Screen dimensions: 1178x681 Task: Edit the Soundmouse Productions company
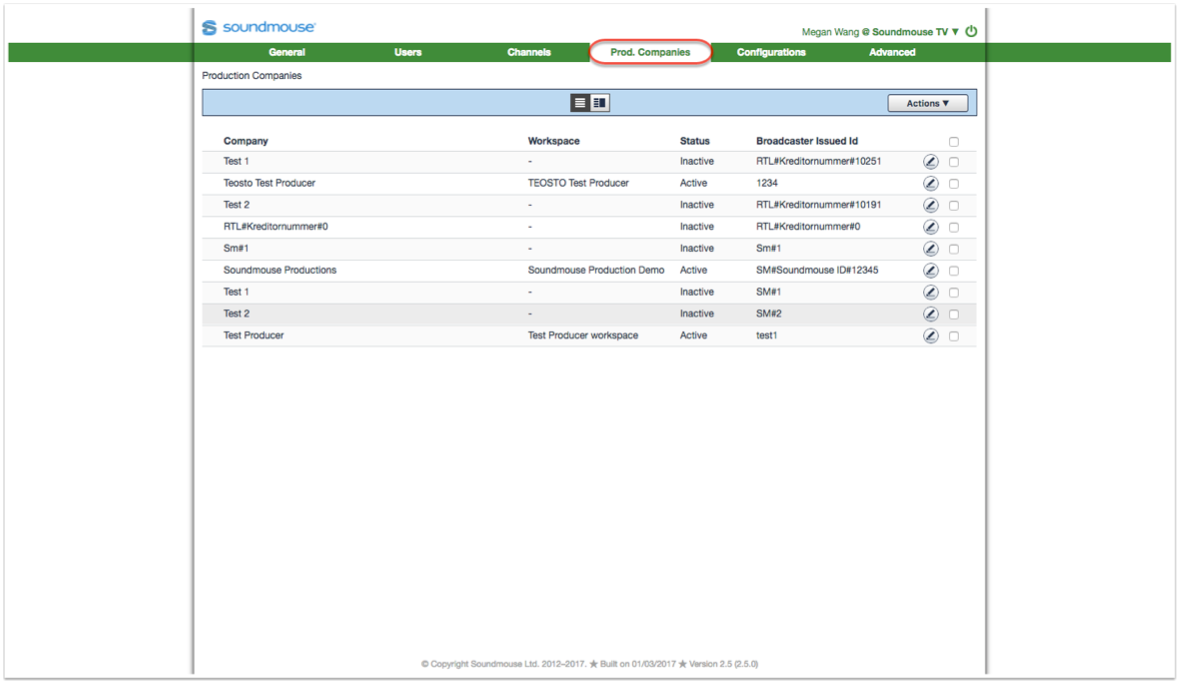pos(930,271)
